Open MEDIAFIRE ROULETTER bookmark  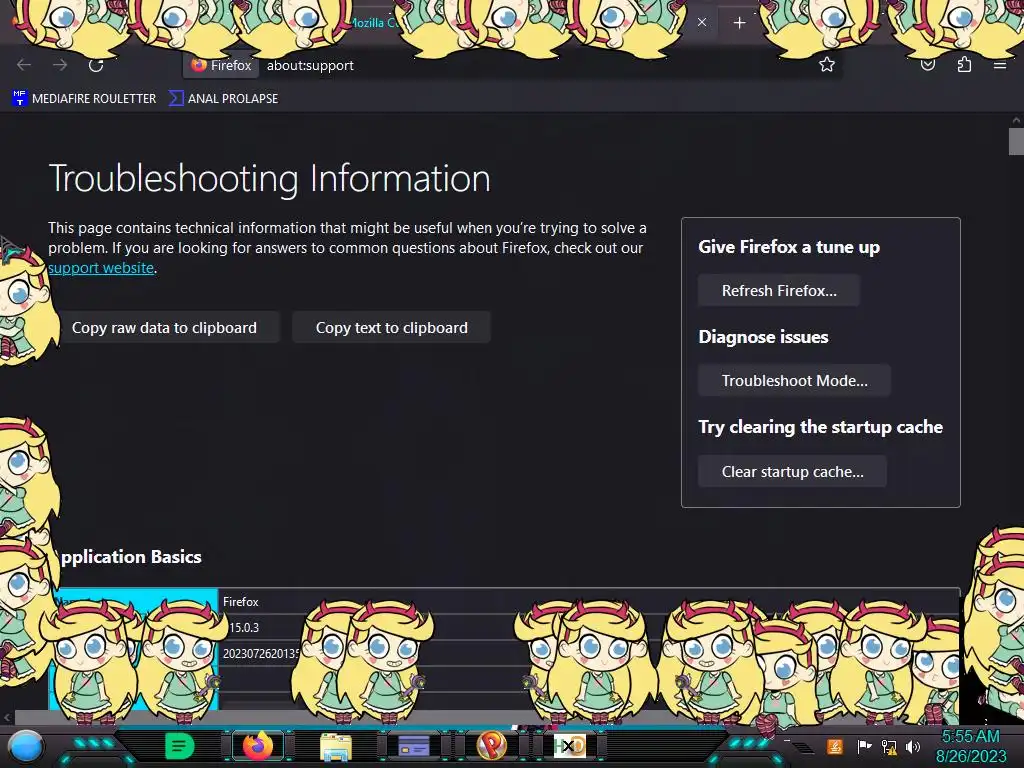click(84, 99)
